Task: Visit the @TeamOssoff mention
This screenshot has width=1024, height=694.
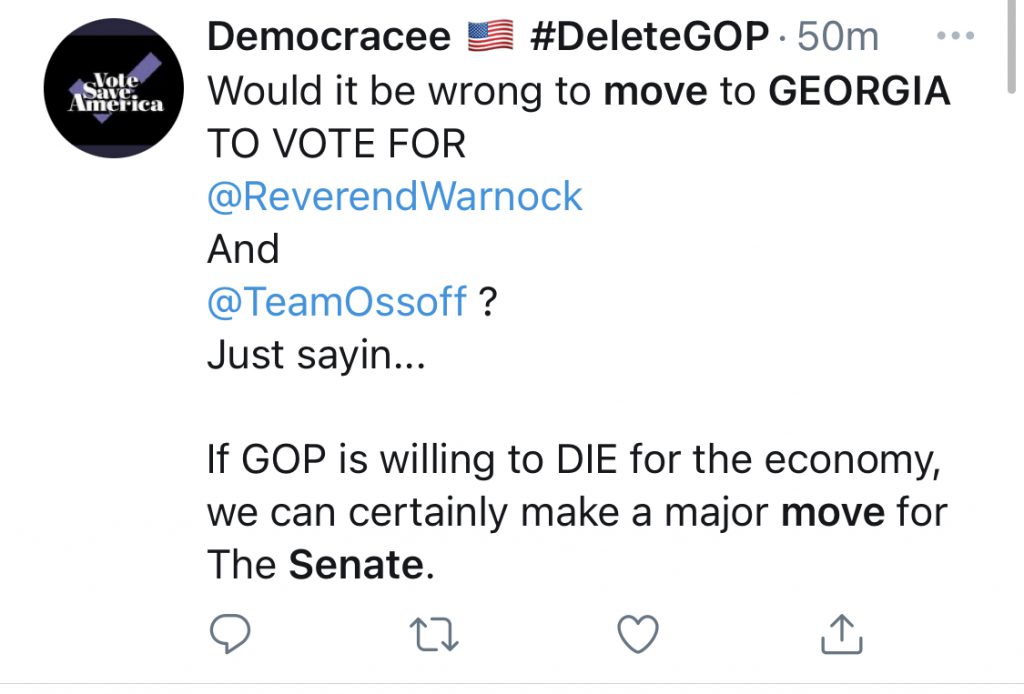Action: 337,302
